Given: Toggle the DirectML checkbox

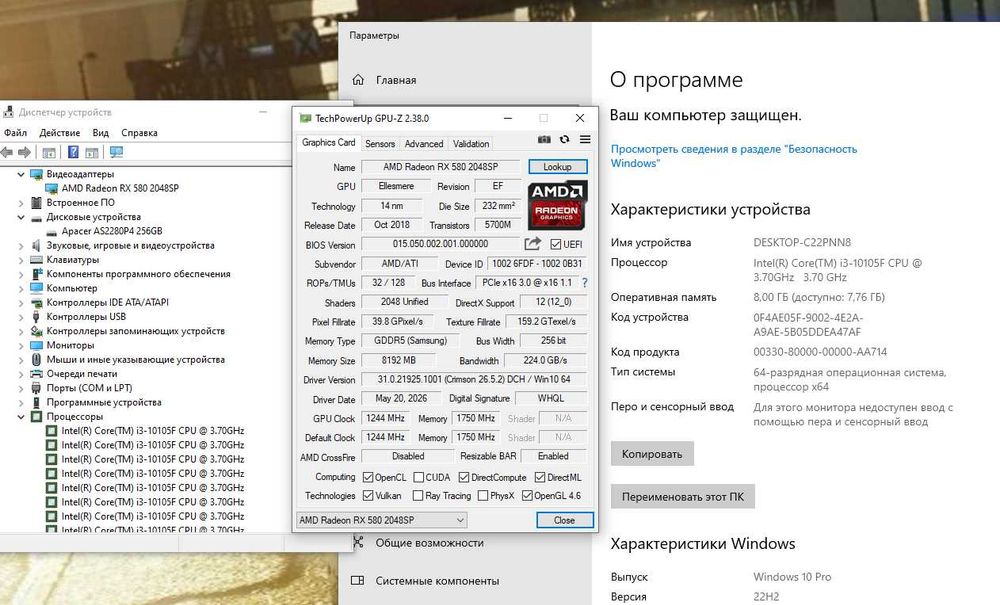Looking at the screenshot, I should [540, 477].
